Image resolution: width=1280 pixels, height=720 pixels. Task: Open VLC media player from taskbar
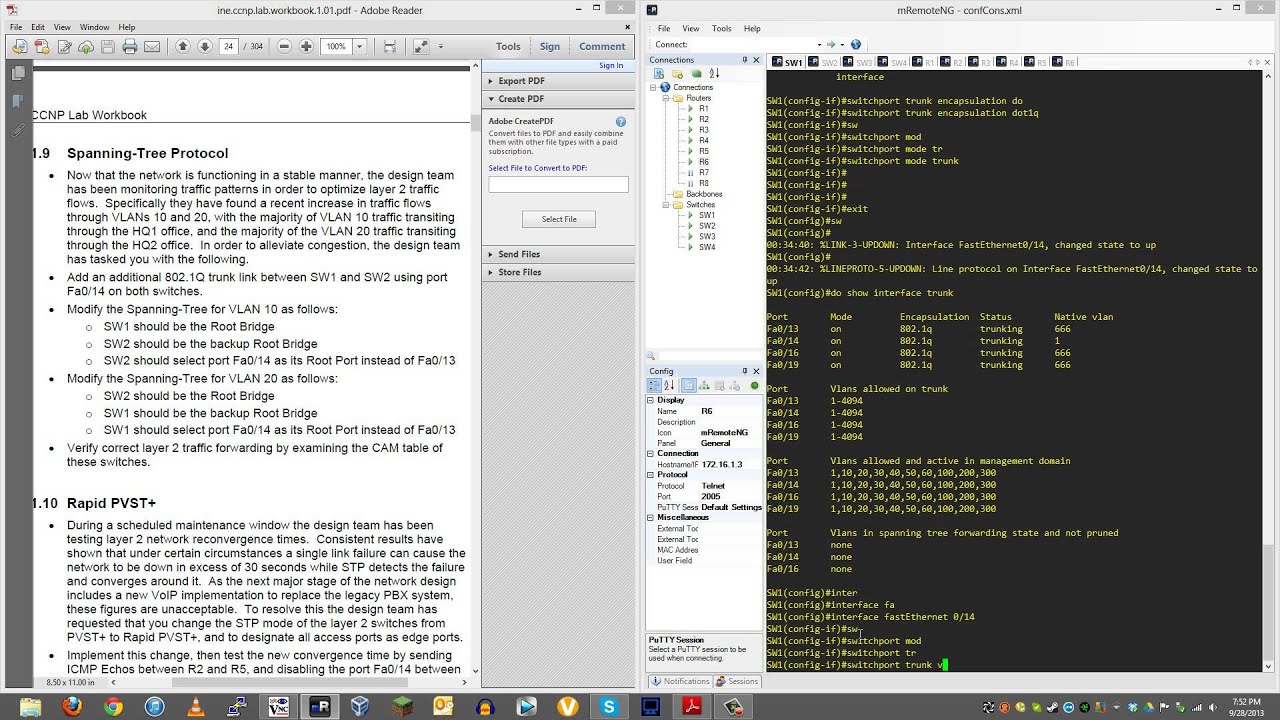point(196,707)
